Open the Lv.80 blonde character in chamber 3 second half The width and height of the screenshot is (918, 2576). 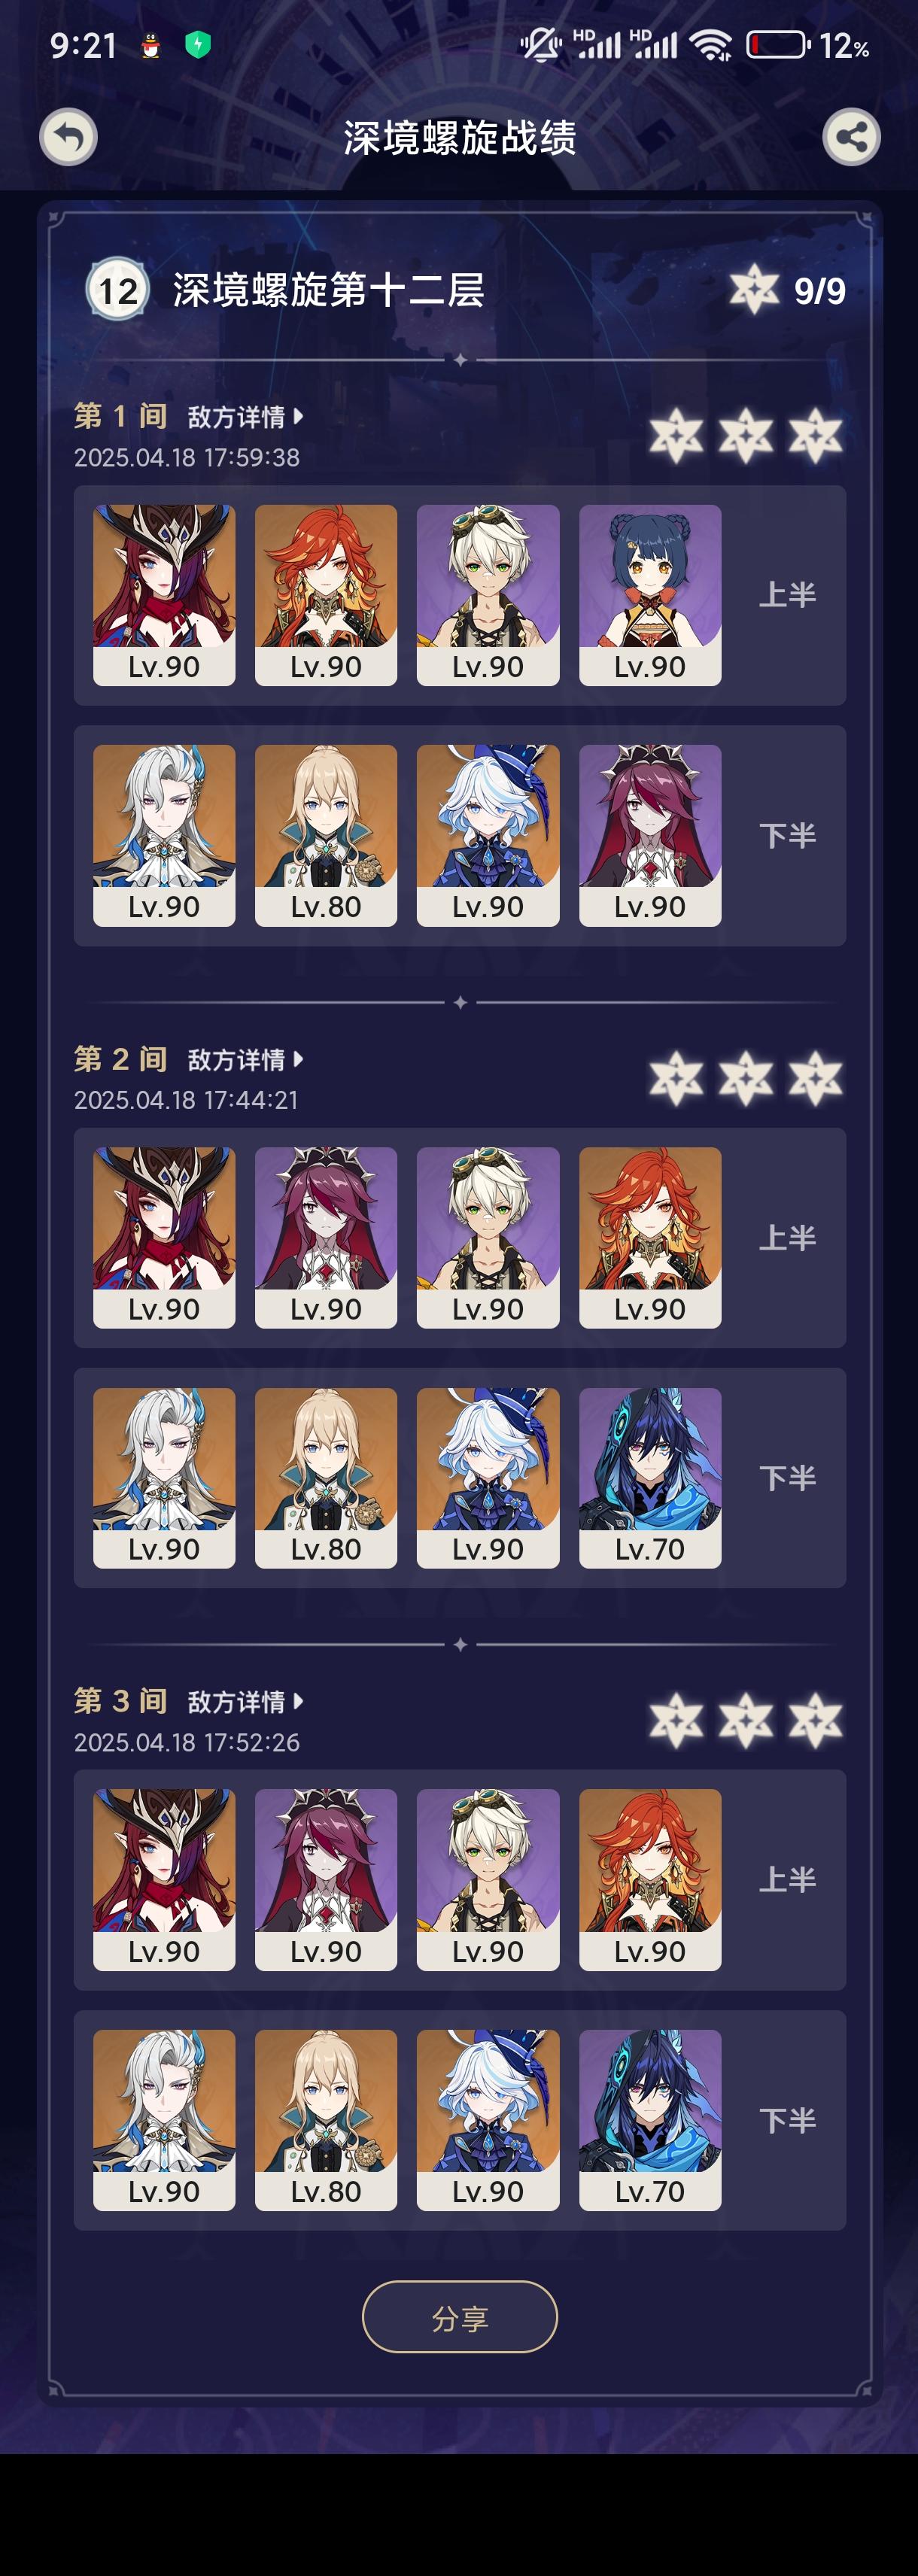click(326, 2120)
